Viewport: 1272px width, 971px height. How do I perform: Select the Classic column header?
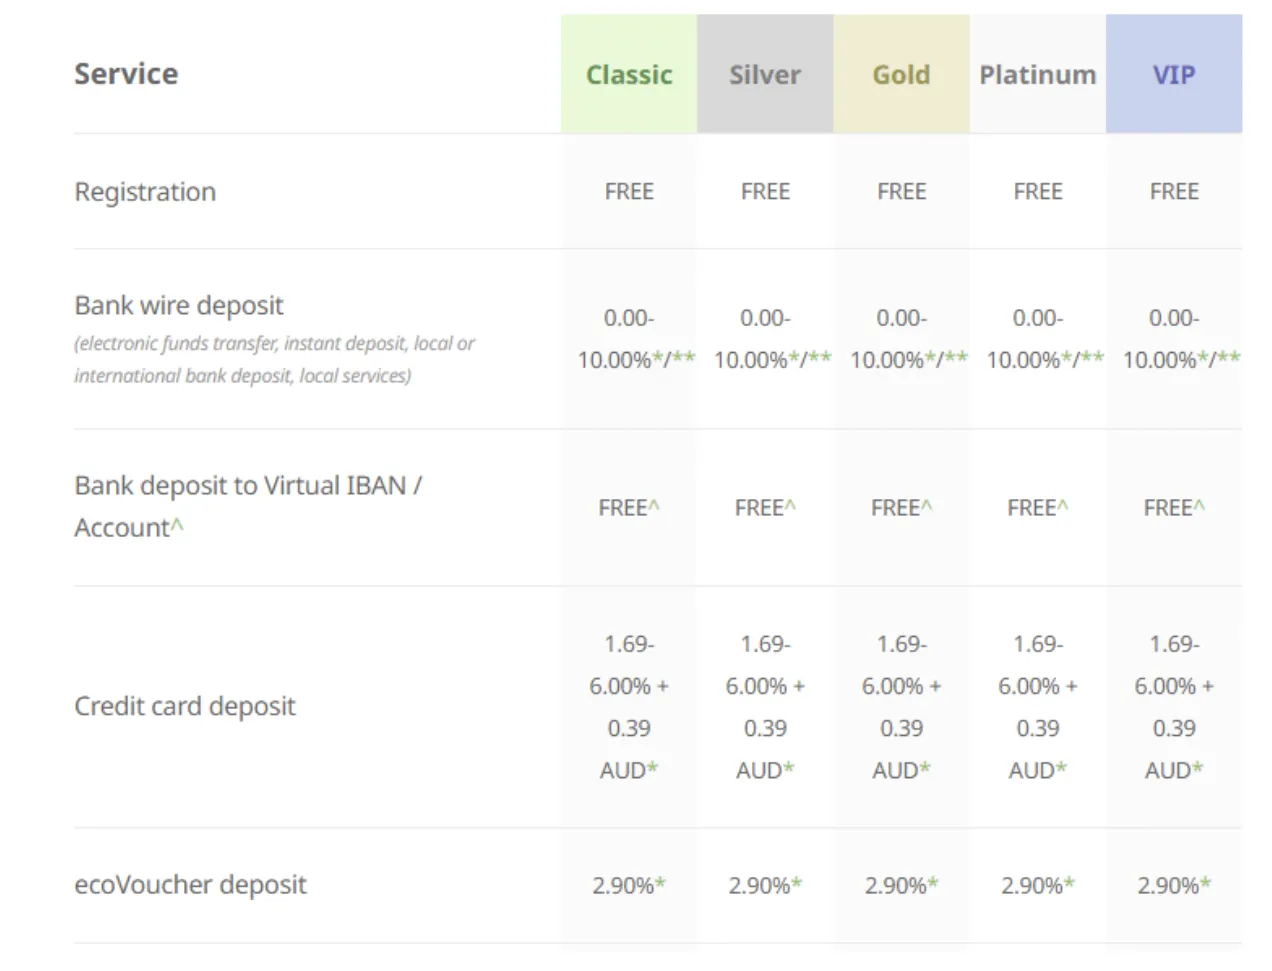coord(628,75)
